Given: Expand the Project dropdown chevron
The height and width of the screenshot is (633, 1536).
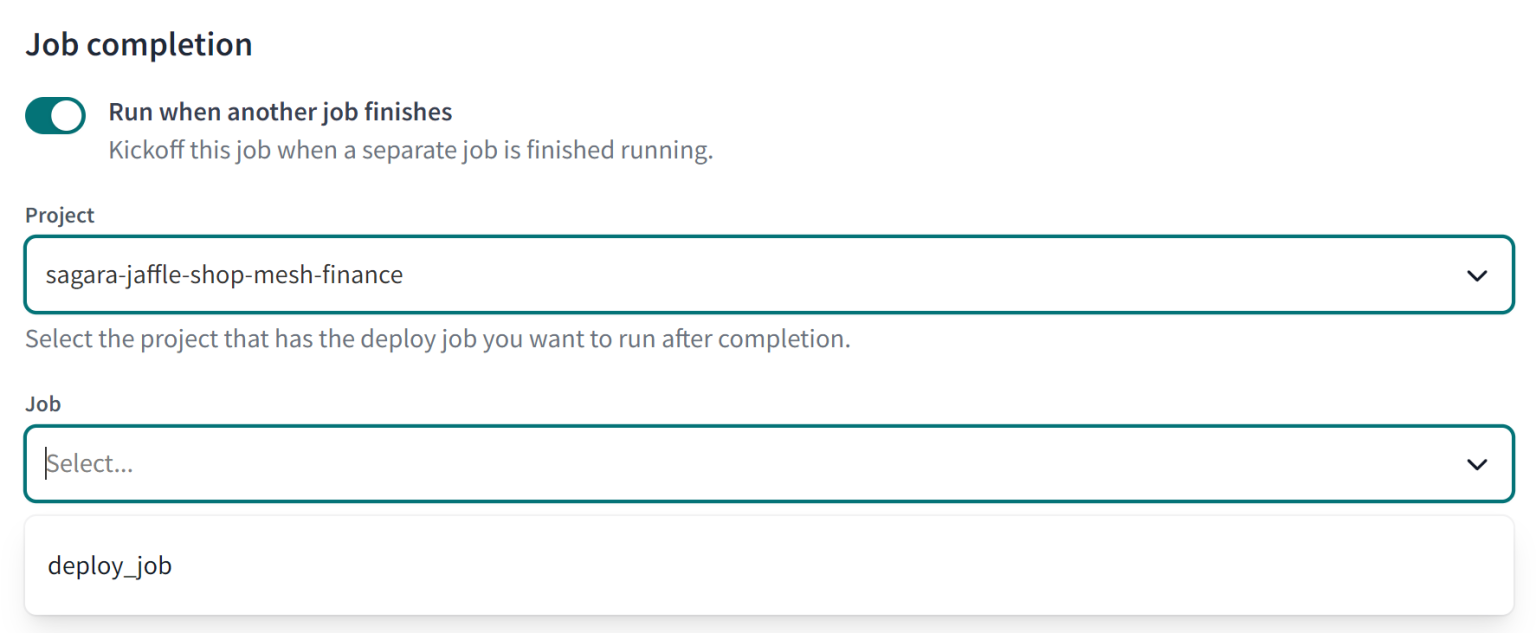Looking at the screenshot, I should click(x=1476, y=275).
